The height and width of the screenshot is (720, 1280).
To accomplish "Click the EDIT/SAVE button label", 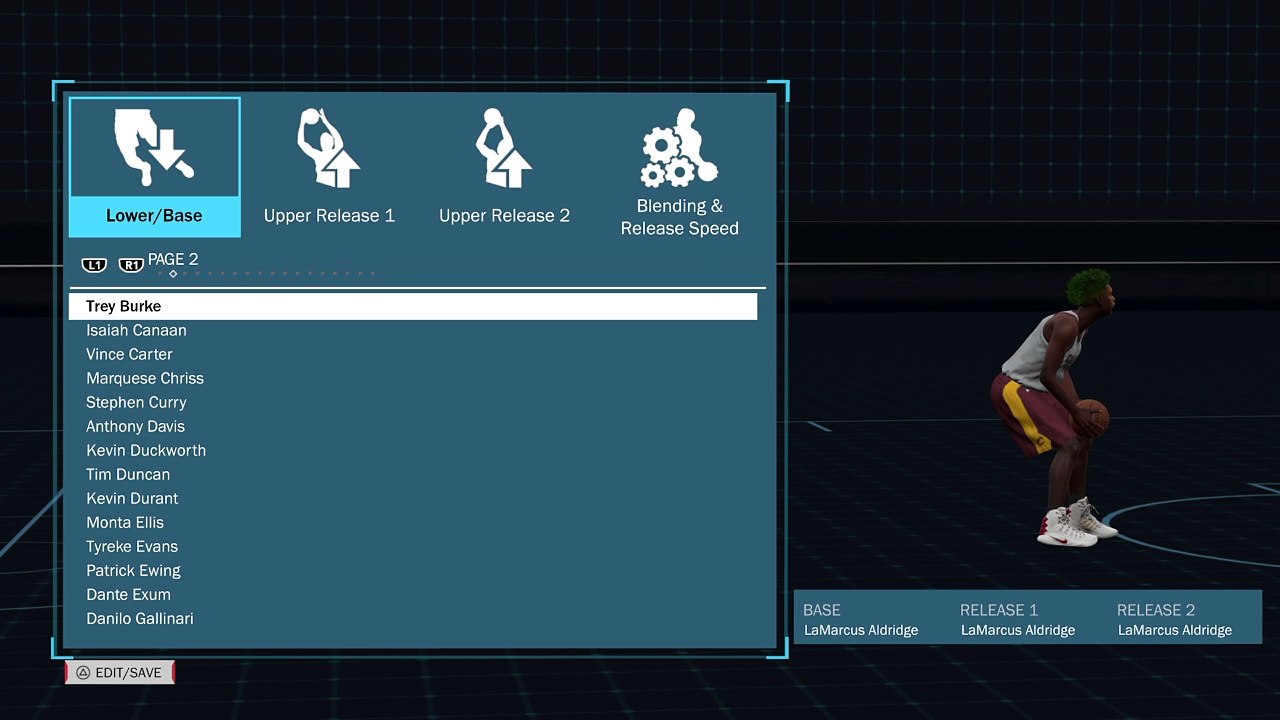I will 128,673.
